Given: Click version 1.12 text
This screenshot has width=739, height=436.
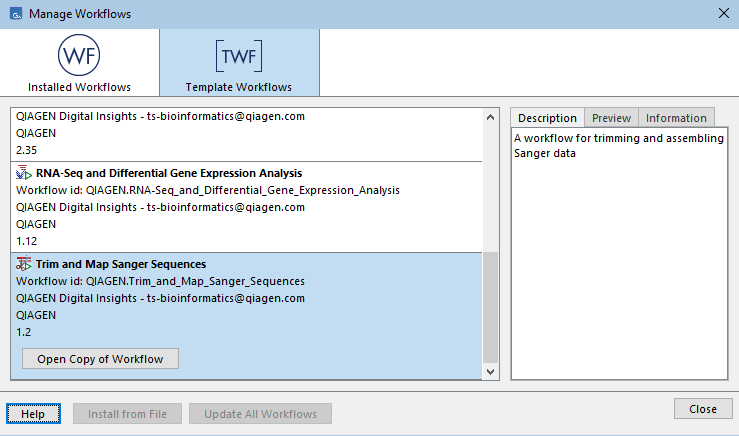Looking at the screenshot, I should click(x=26, y=241).
